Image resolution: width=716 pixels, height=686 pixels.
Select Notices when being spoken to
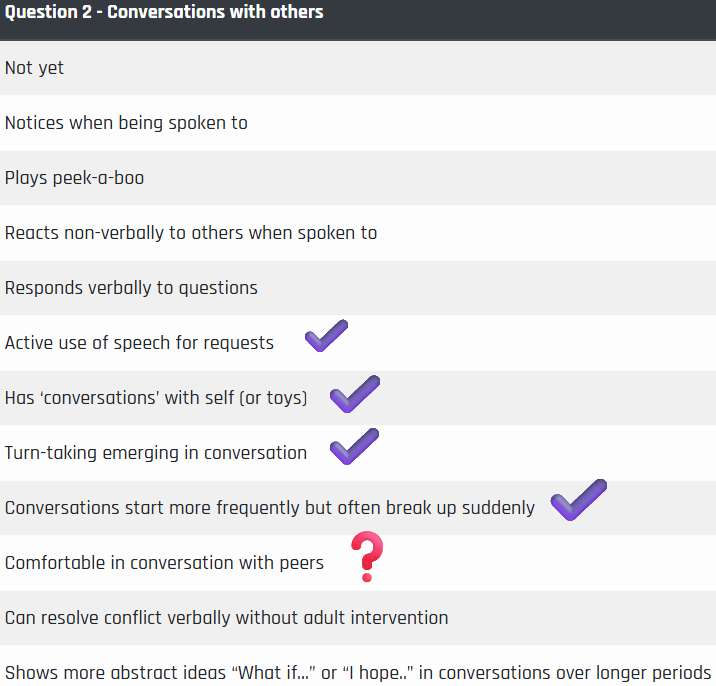coord(358,123)
